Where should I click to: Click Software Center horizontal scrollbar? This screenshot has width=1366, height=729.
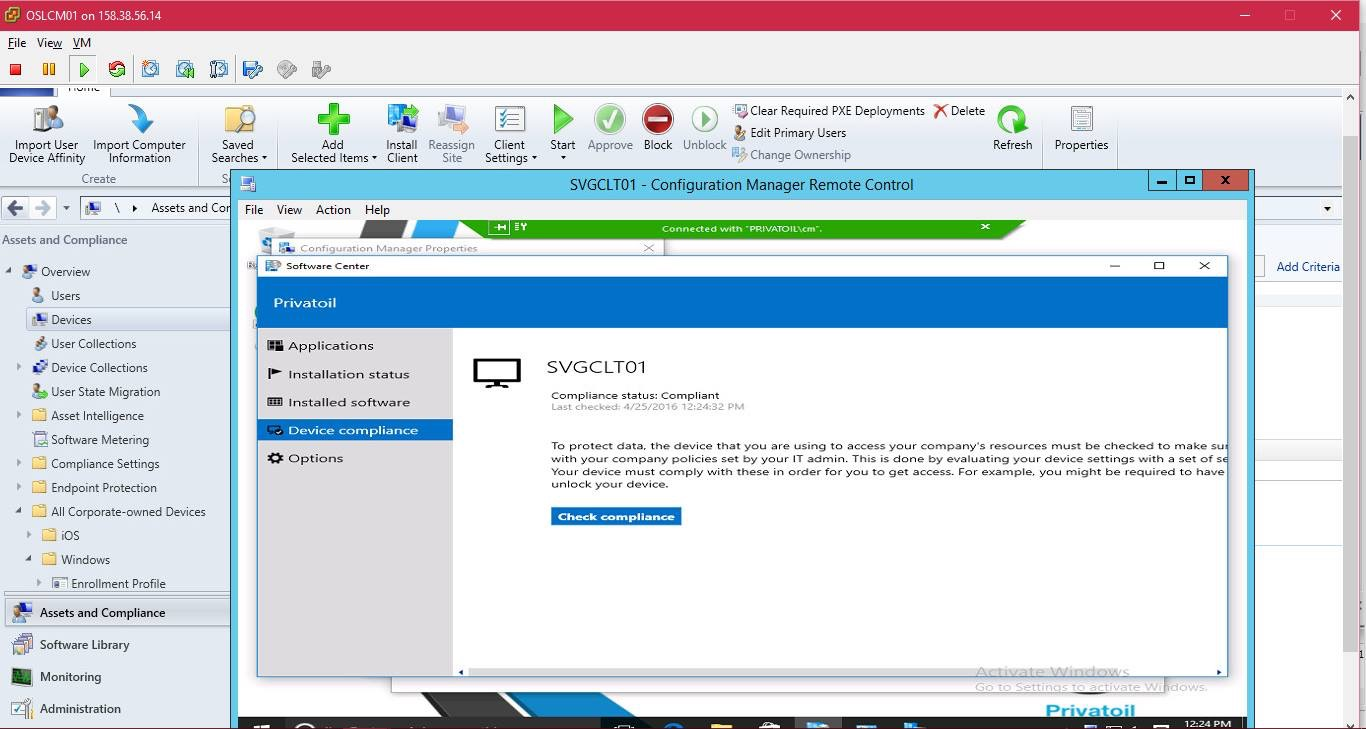pos(840,672)
